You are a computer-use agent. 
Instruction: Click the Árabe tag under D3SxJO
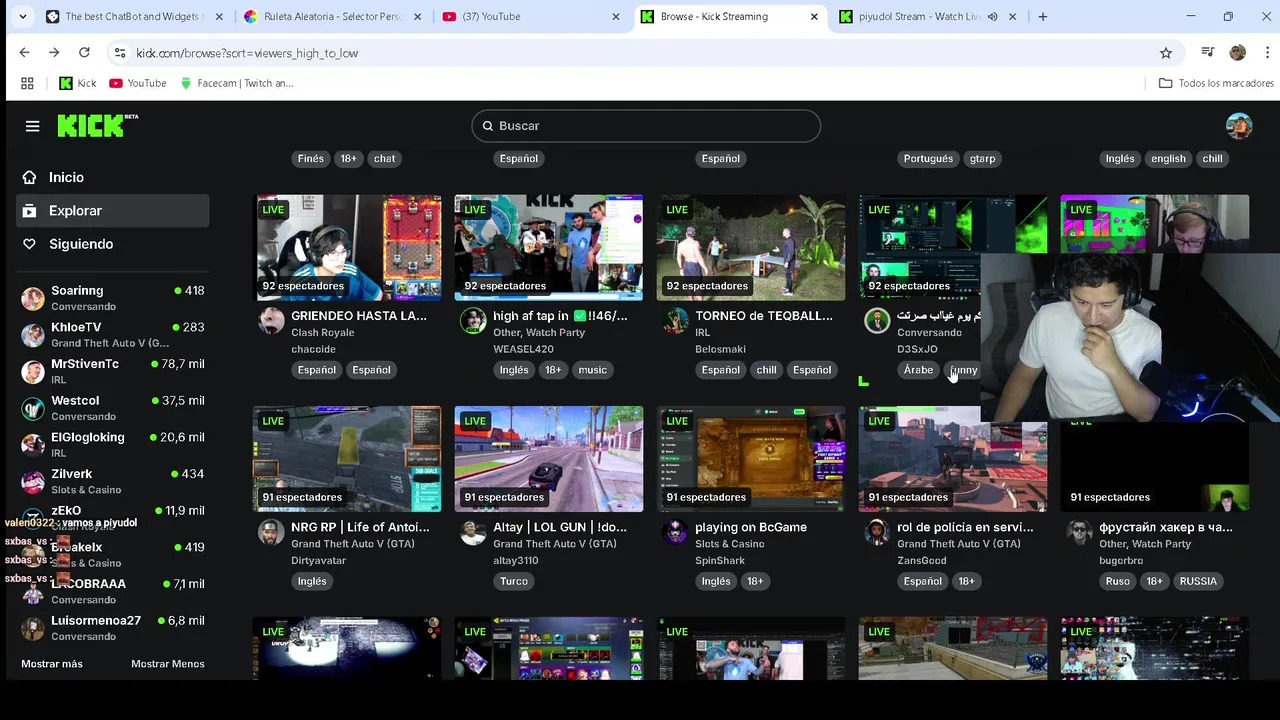[x=918, y=370]
